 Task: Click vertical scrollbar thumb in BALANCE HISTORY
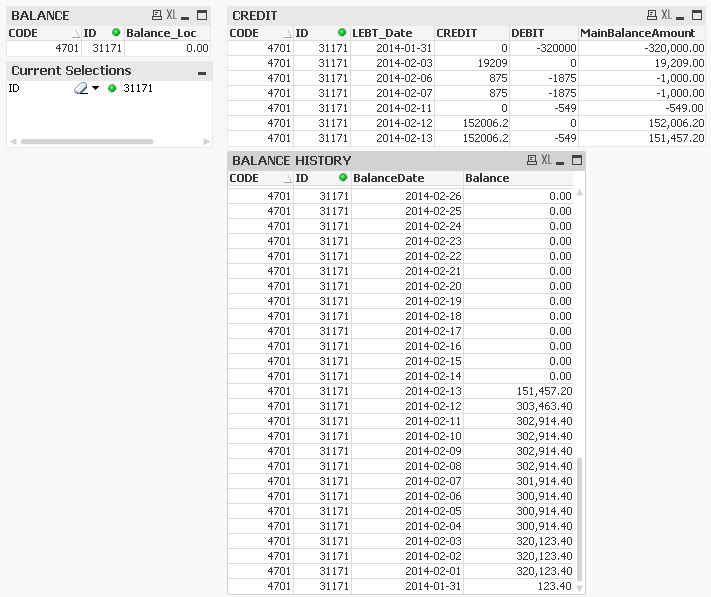[579, 520]
